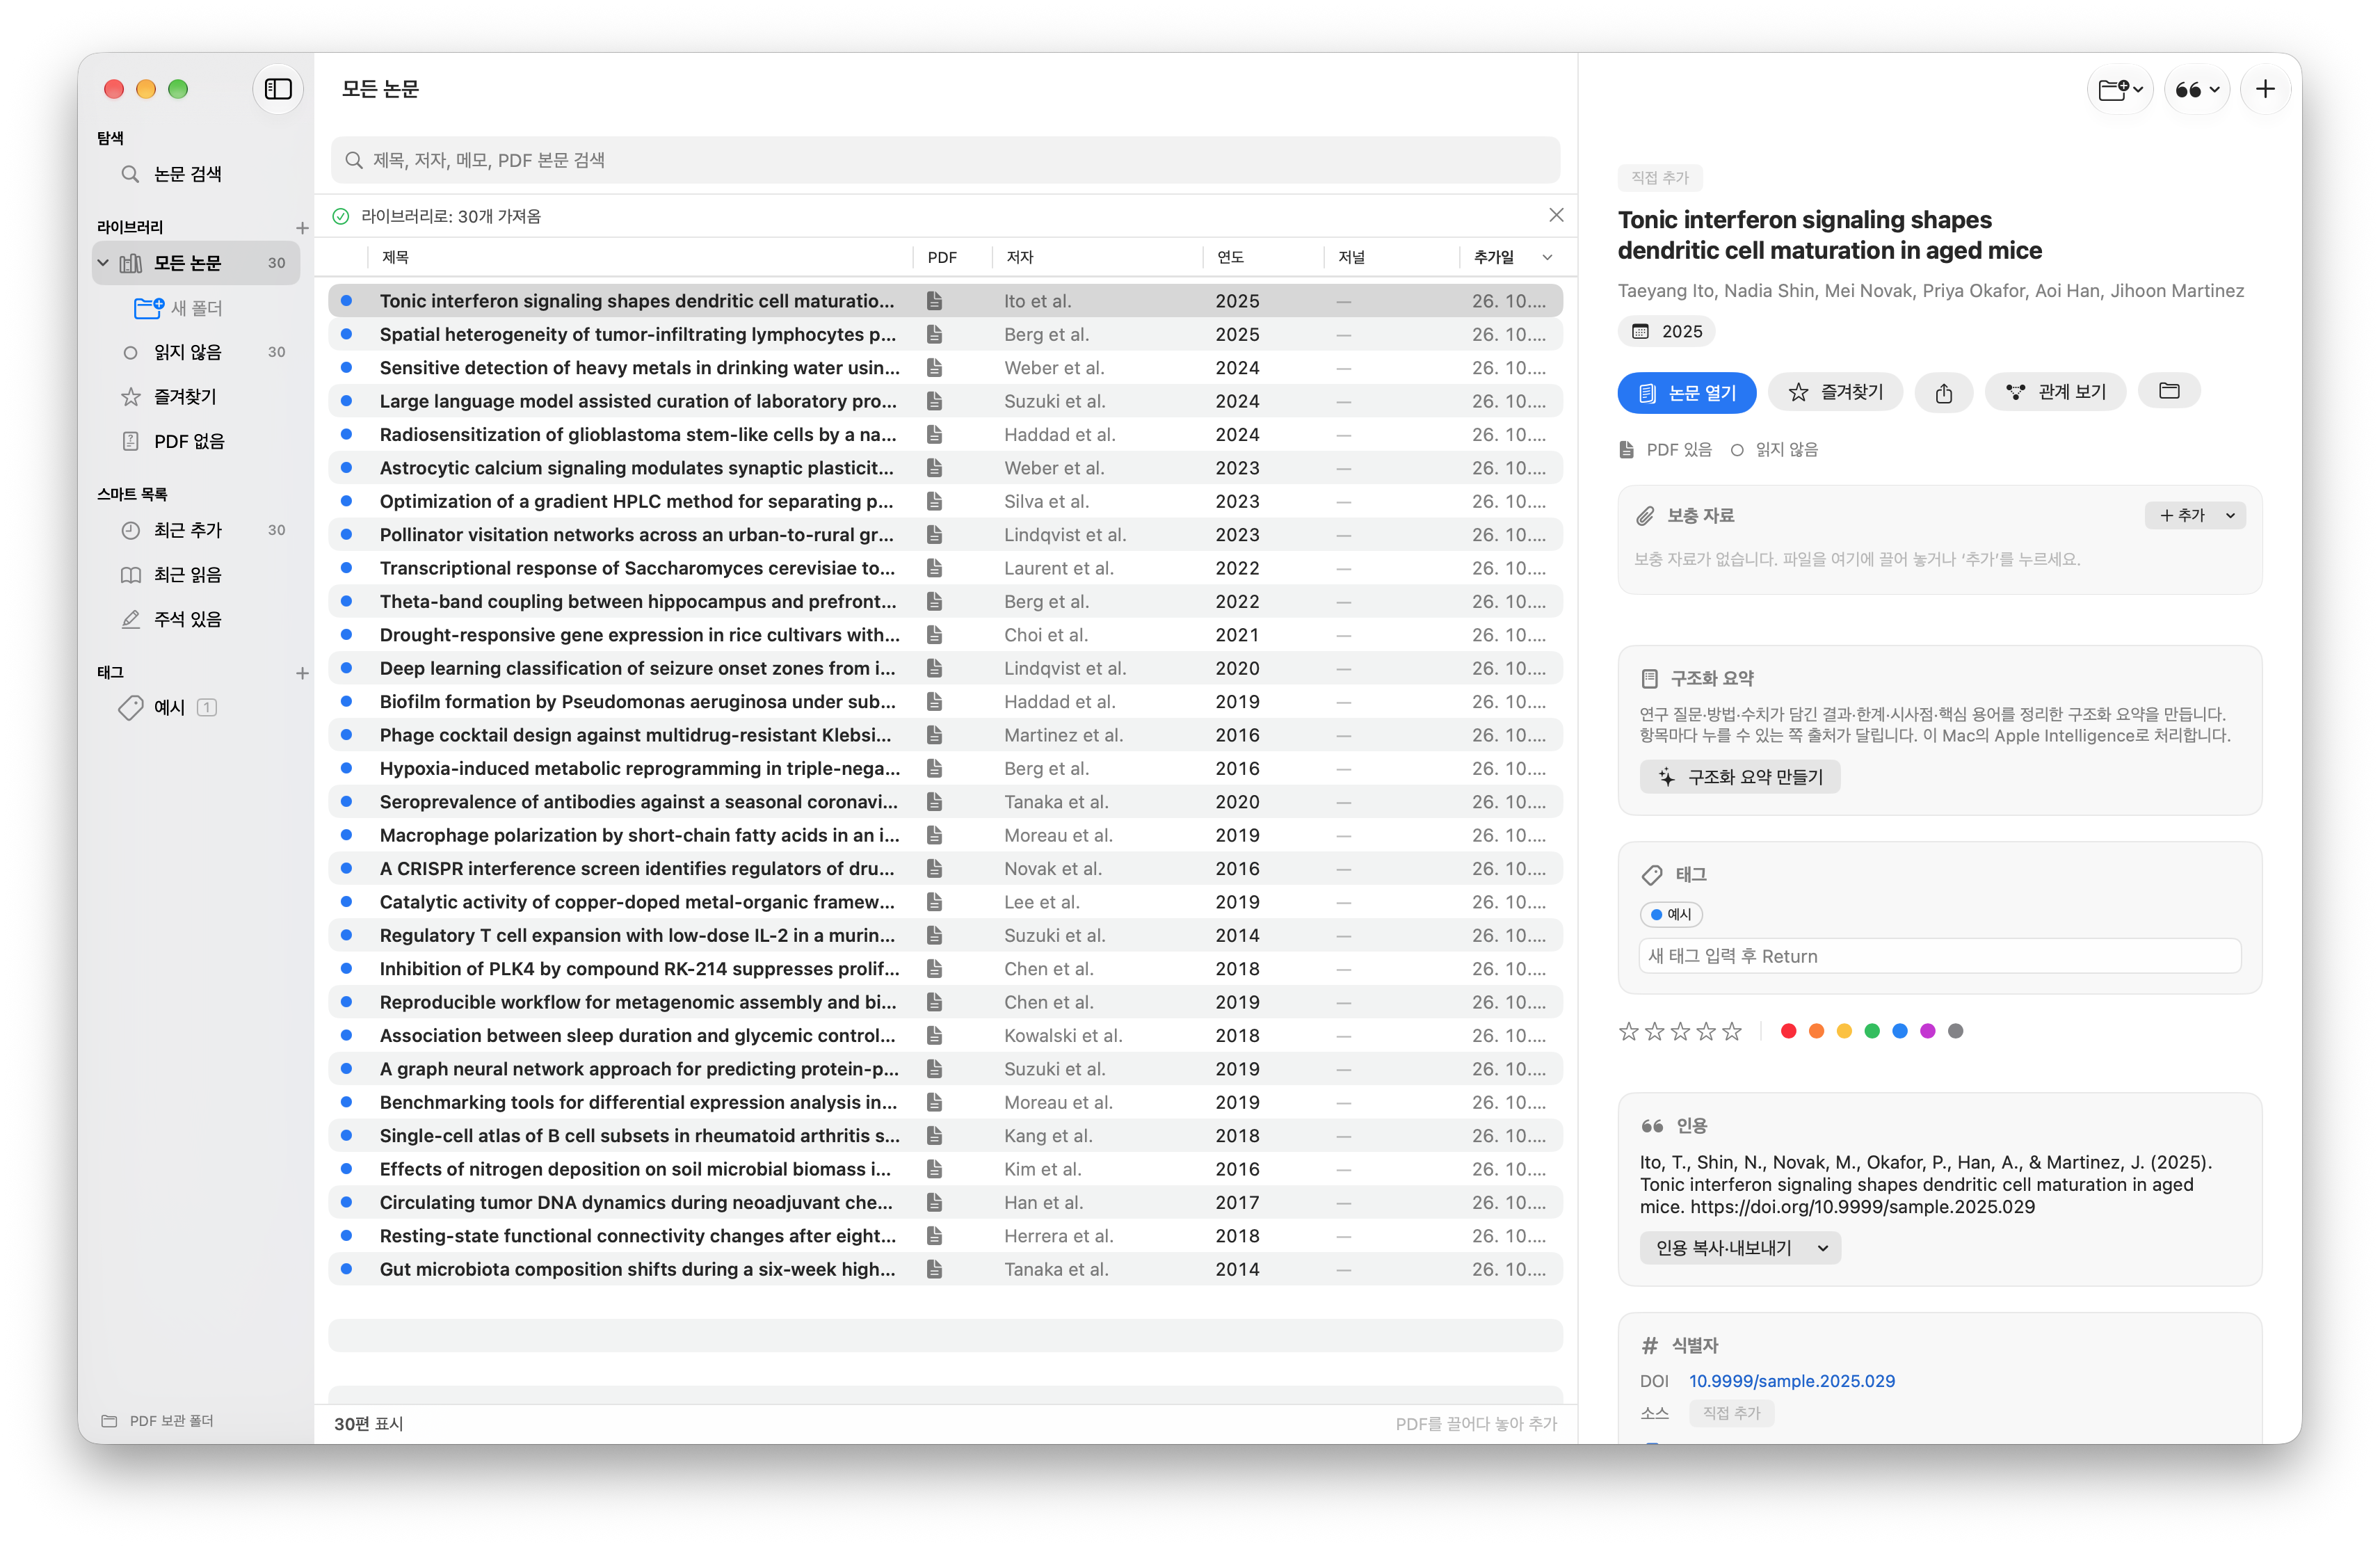Open the 보충 자료 추가 dropdown
Image resolution: width=2380 pixels, height=1547 pixels.
click(x=2195, y=515)
